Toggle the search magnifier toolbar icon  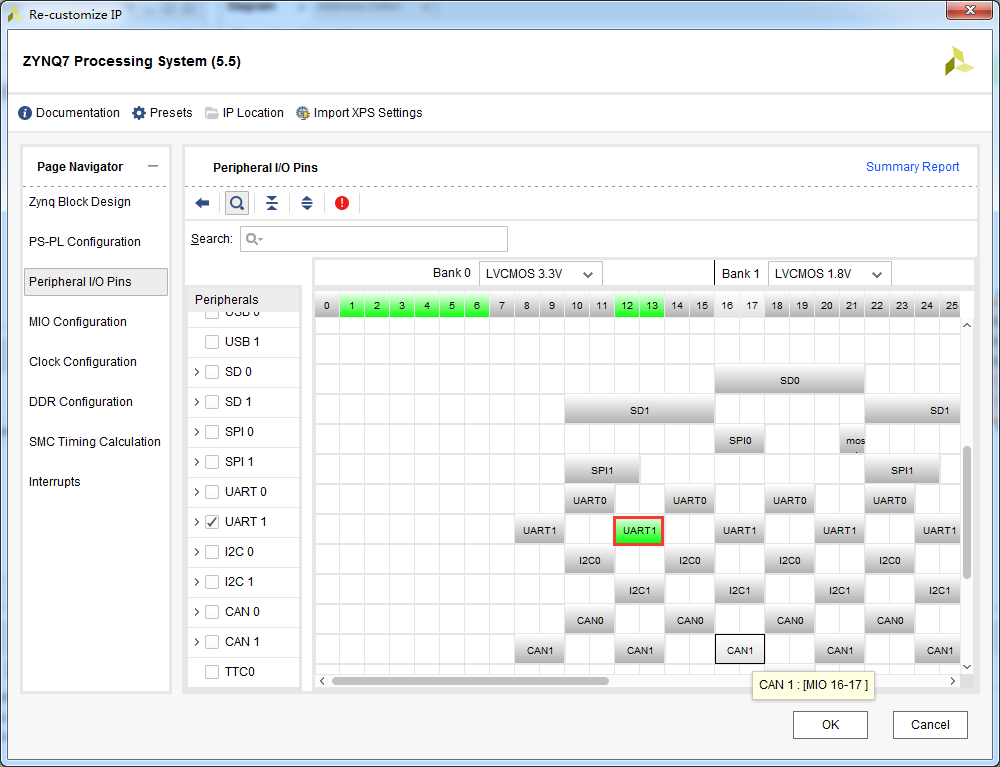(237, 203)
